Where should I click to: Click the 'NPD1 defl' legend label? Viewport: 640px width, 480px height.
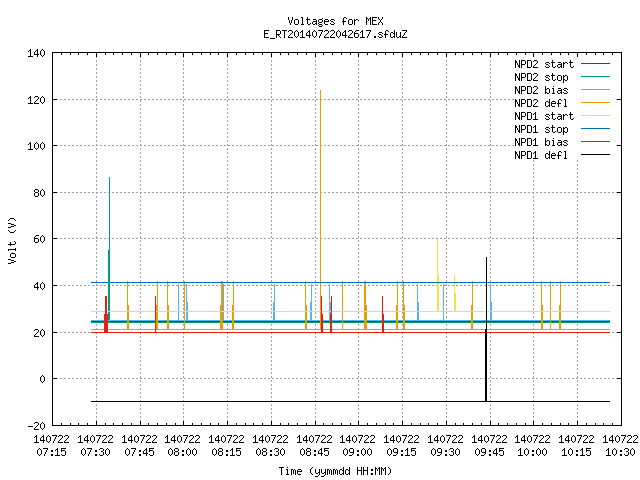tap(541, 156)
